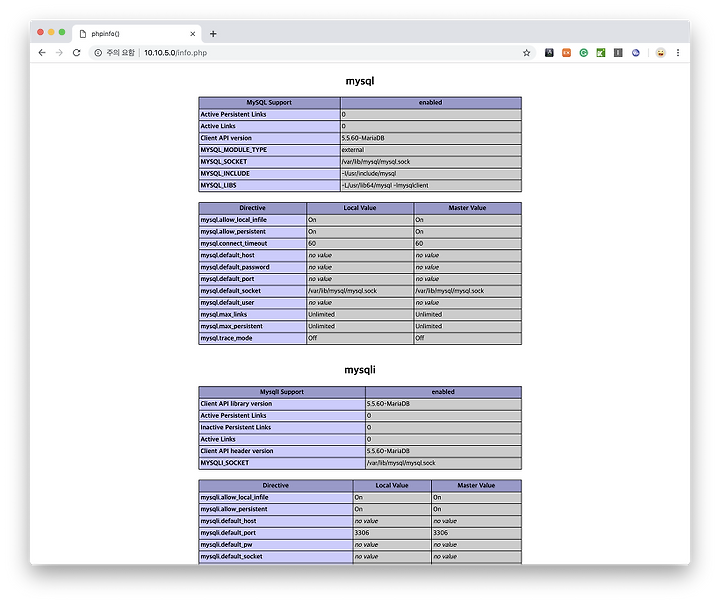
Task: Reload the info.php page
Action: pyautogui.click(x=77, y=53)
